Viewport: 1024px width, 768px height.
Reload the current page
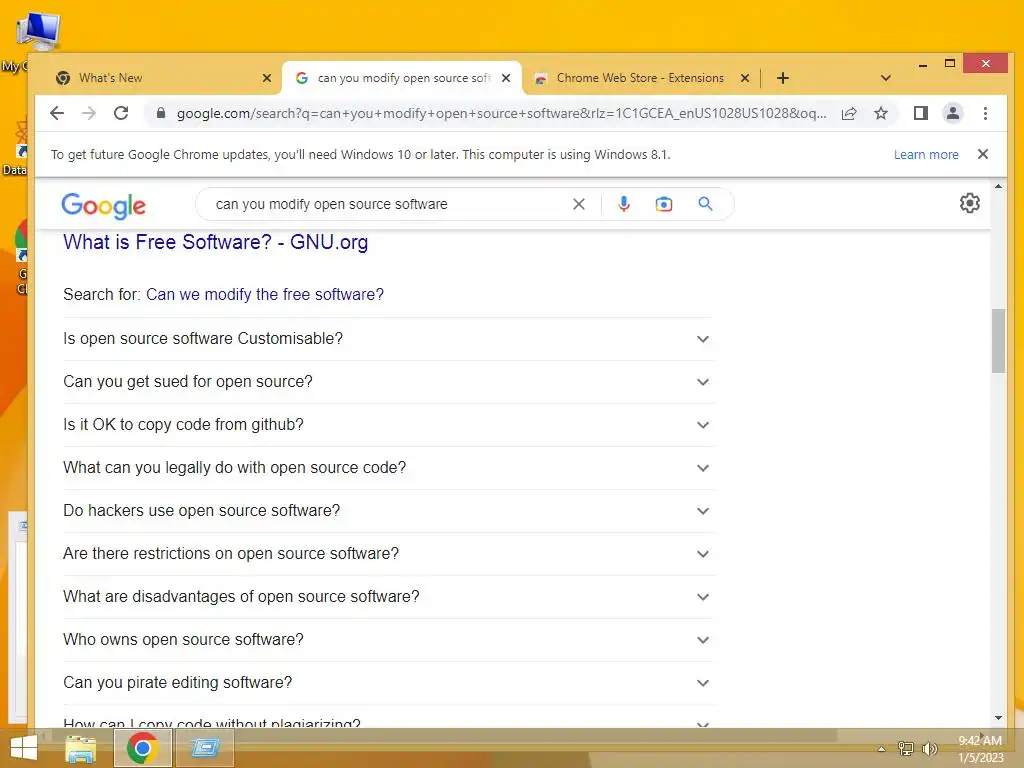point(121,113)
